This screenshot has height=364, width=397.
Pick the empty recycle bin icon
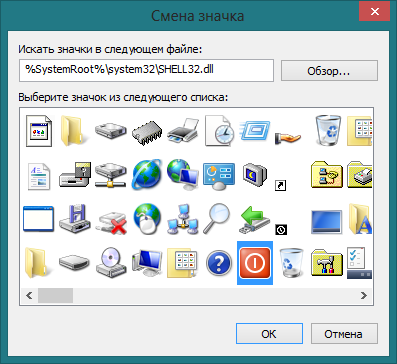[x=291, y=263]
